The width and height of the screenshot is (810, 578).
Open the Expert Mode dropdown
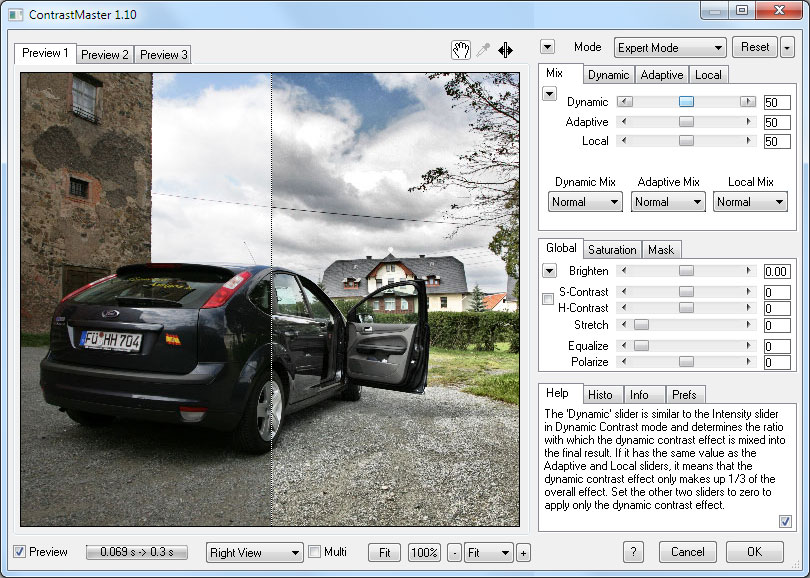pyautogui.click(x=670, y=47)
